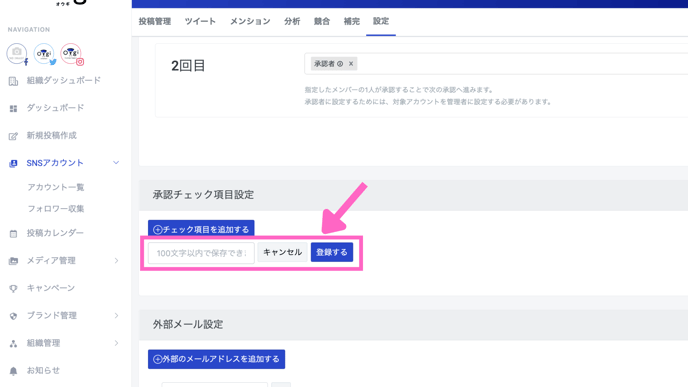Click the お知らせ bell icon

click(13, 371)
